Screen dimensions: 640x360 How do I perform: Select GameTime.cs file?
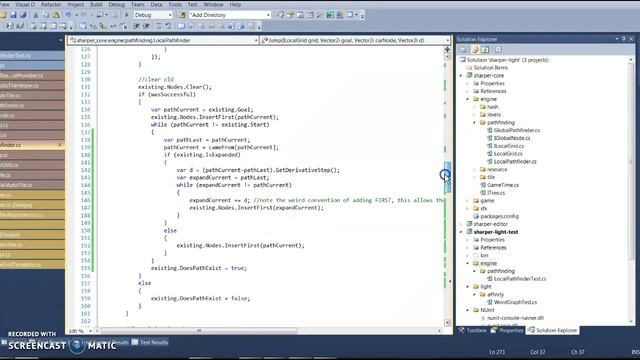tap(502, 185)
